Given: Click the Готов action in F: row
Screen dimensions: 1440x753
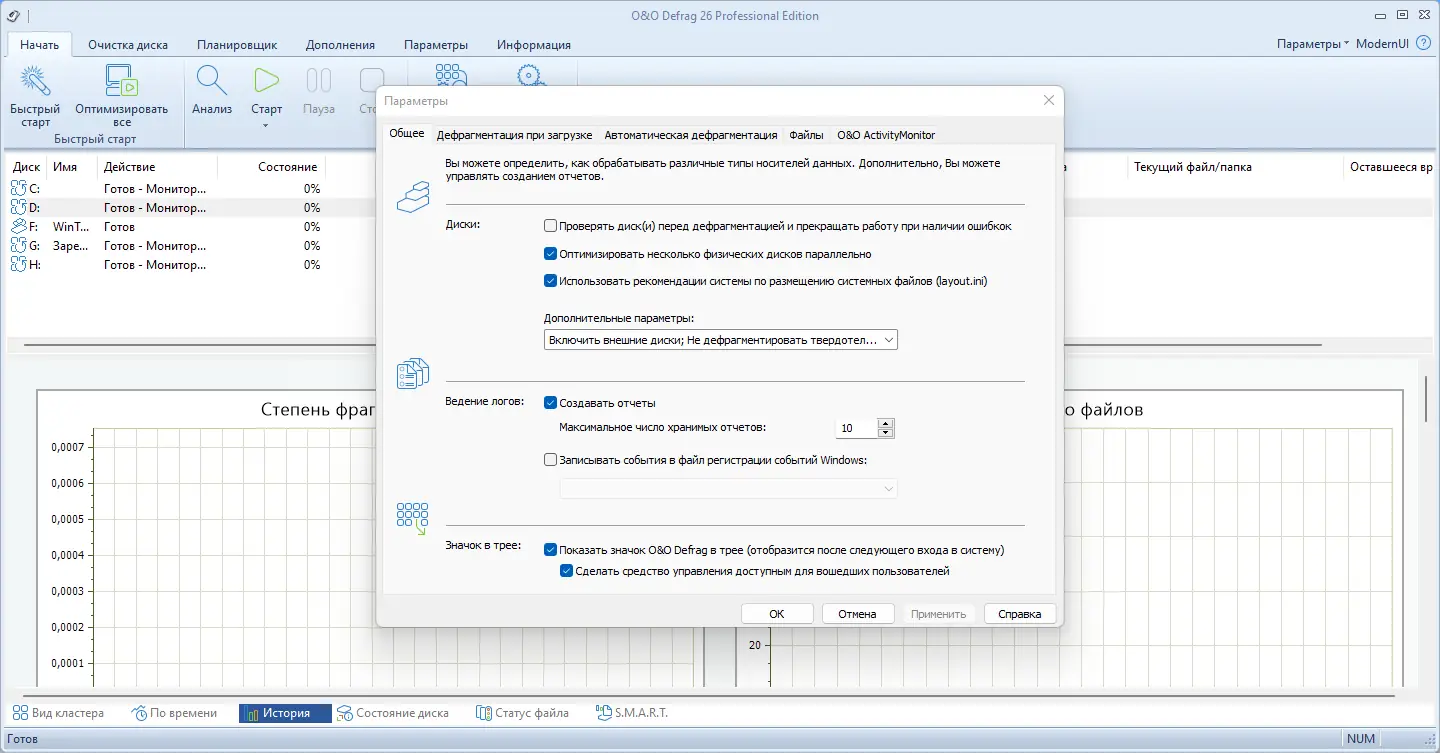Looking at the screenshot, I should pos(119,226).
